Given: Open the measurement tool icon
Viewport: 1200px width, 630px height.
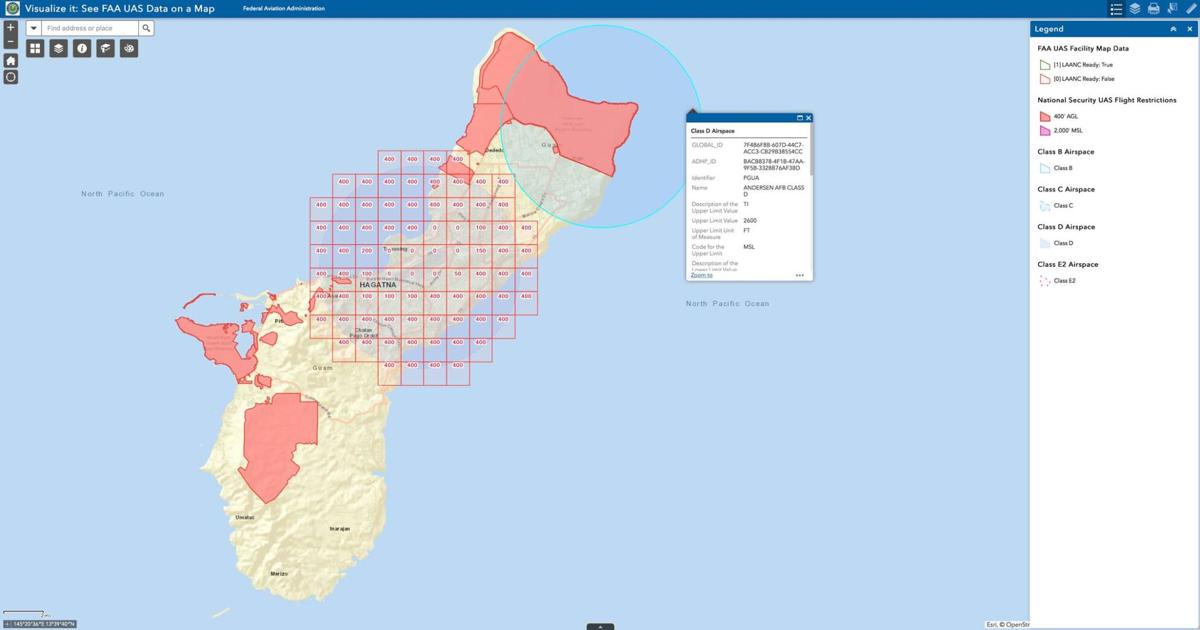Looking at the screenshot, I should (x=105, y=47).
